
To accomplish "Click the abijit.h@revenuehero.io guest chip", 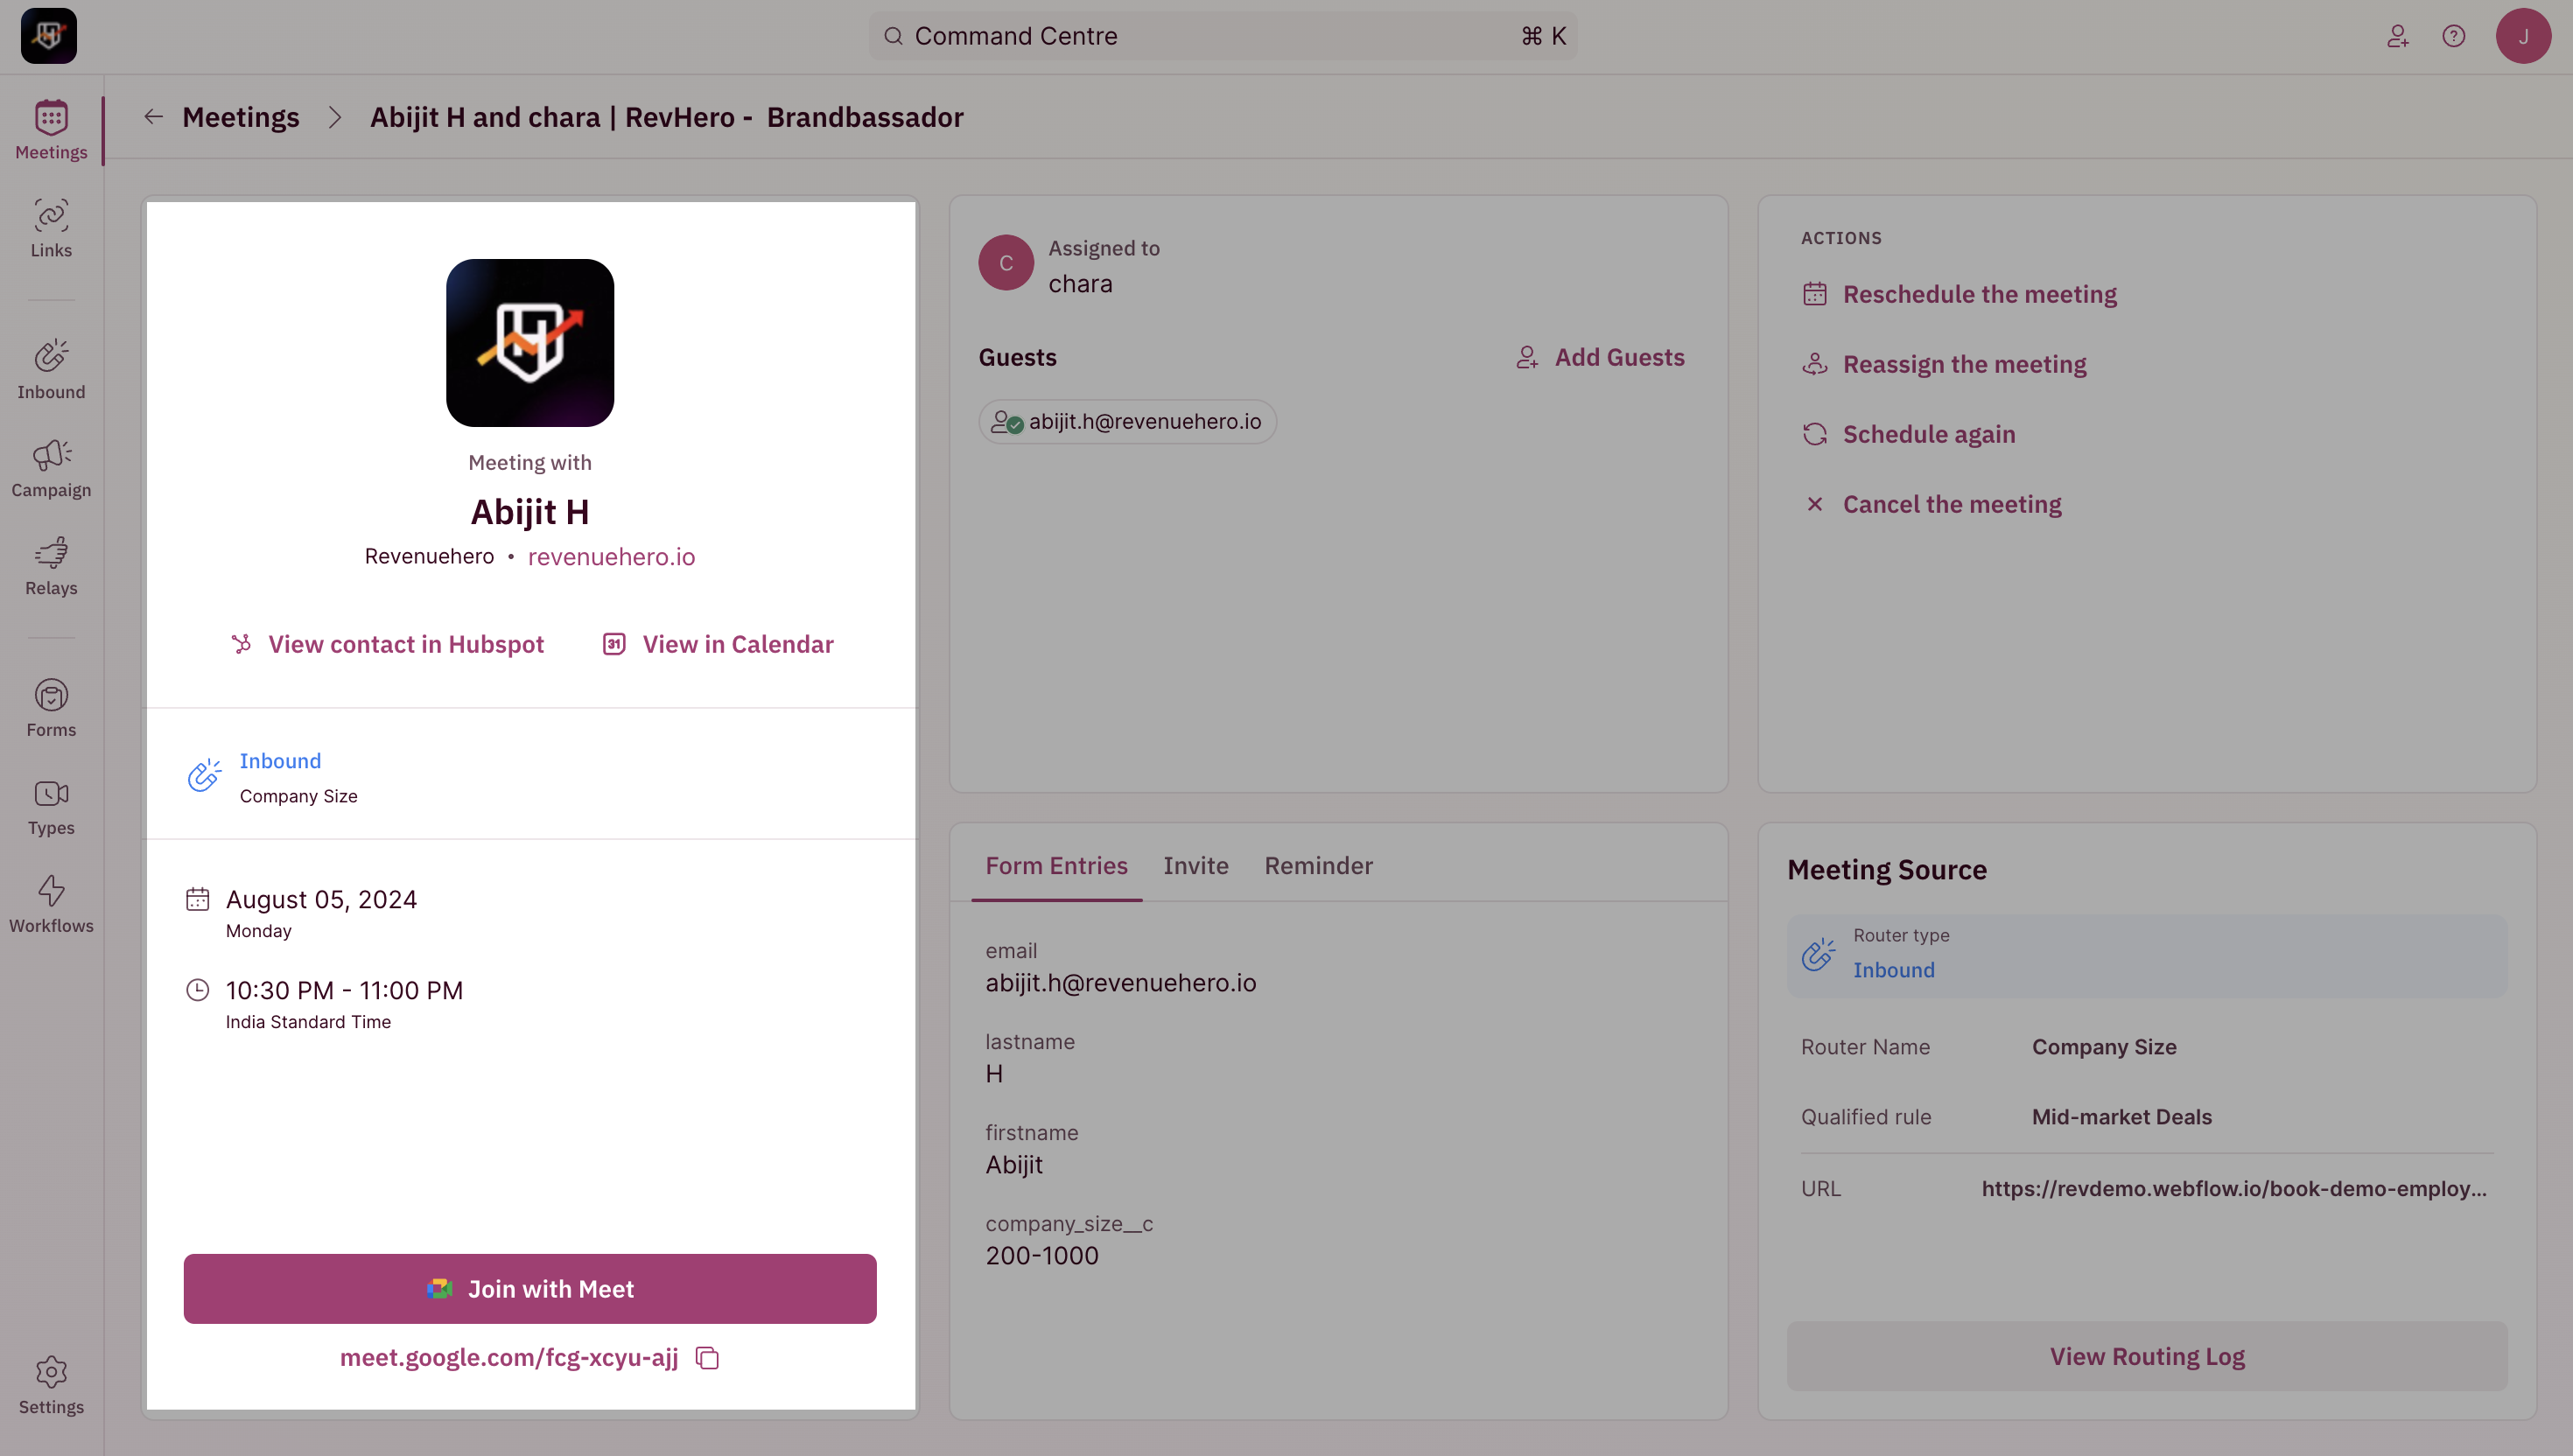I will pyautogui.click(x=1127, y=422).
